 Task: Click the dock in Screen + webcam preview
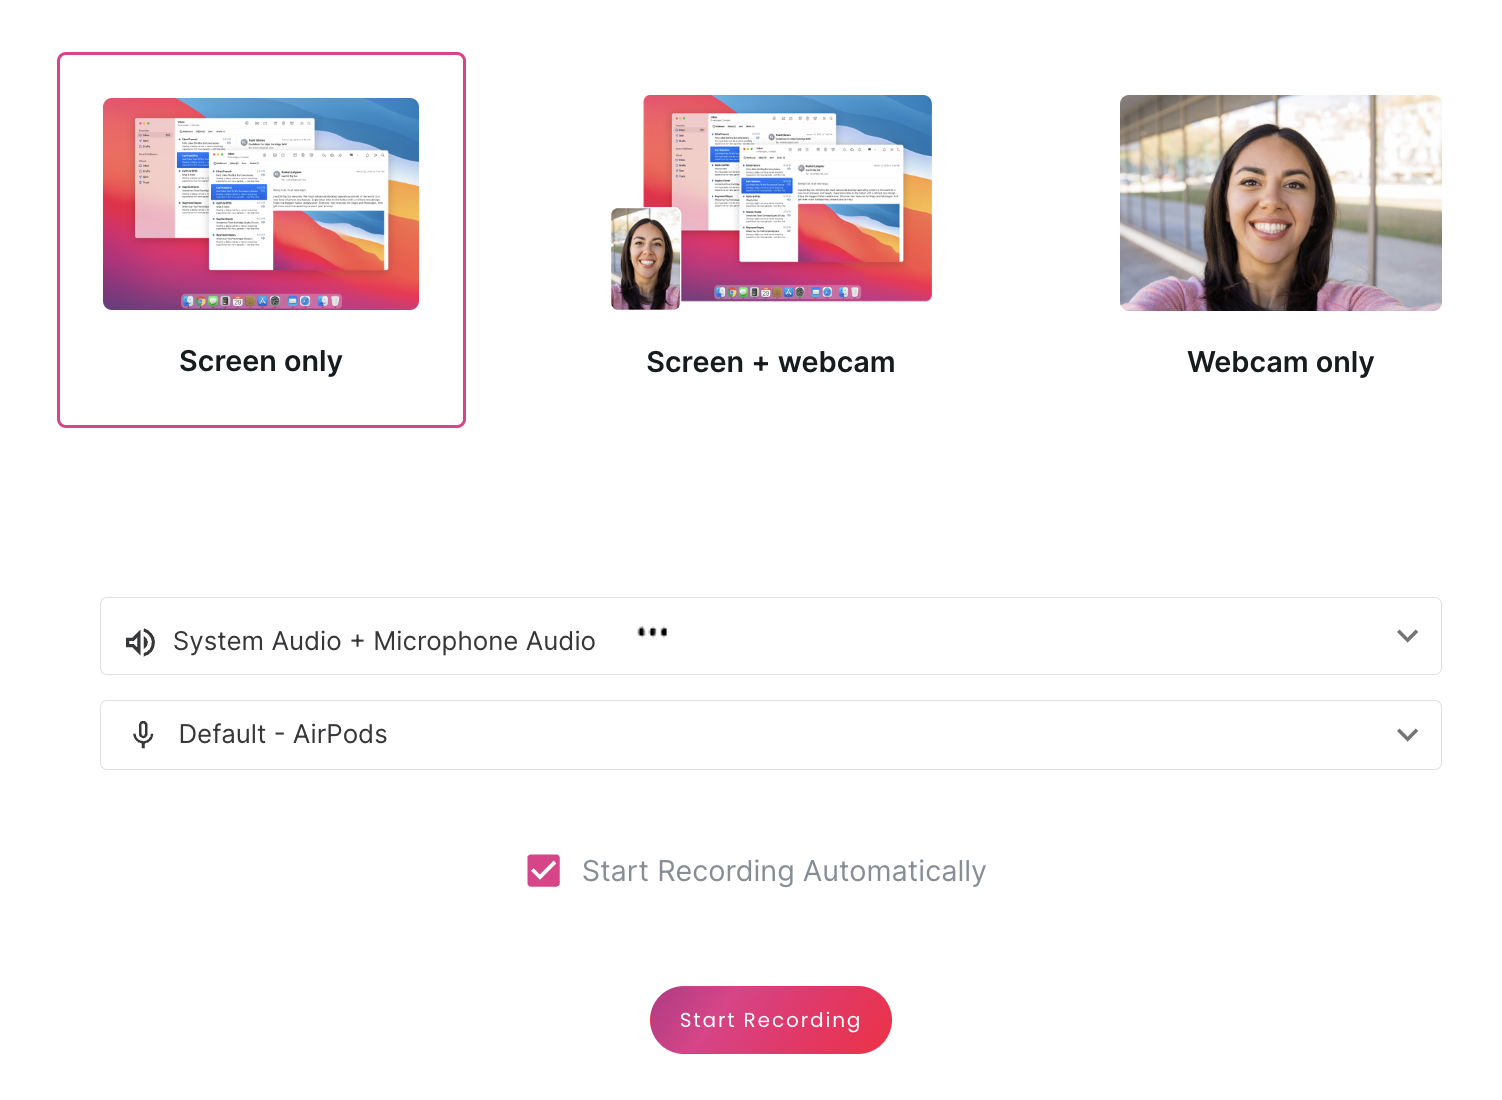pos(787,292)
